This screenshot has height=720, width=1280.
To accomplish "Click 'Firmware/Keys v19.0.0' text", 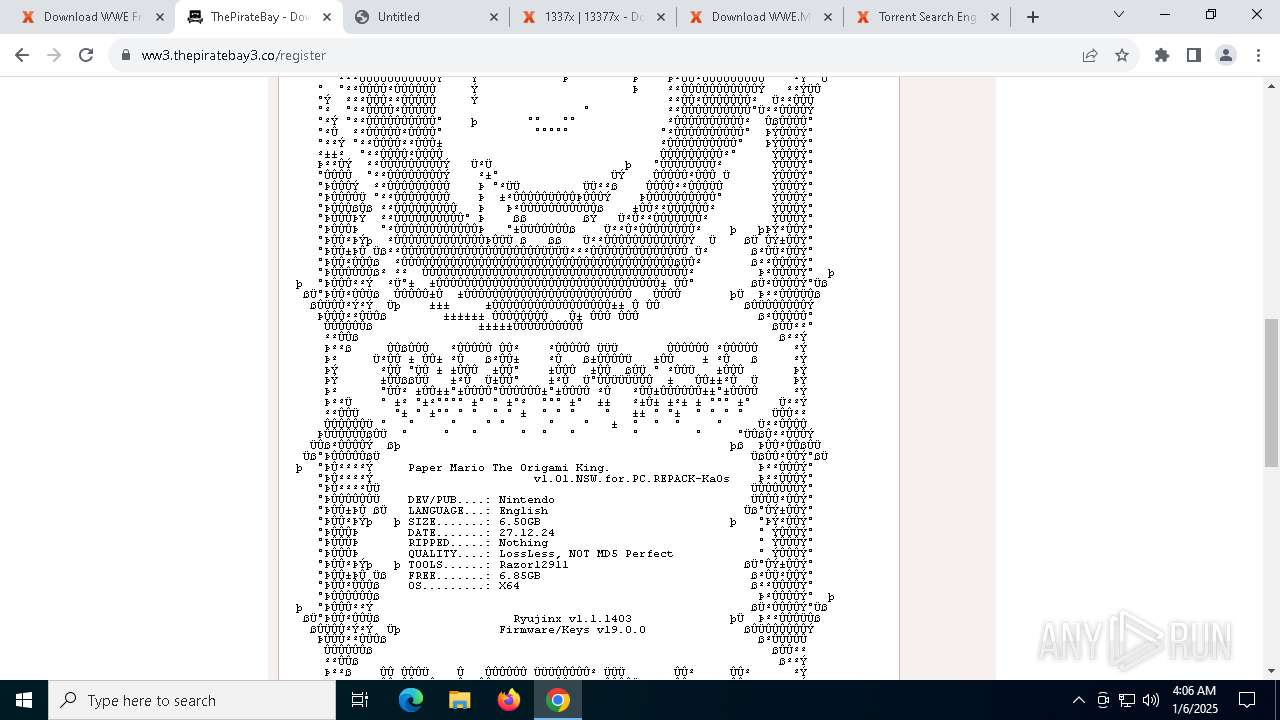I will (x=572, y=630).
